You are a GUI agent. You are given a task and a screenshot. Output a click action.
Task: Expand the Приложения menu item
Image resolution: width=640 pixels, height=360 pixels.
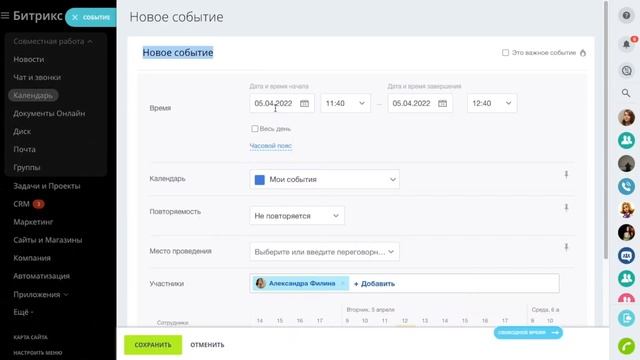coord(40,294)
